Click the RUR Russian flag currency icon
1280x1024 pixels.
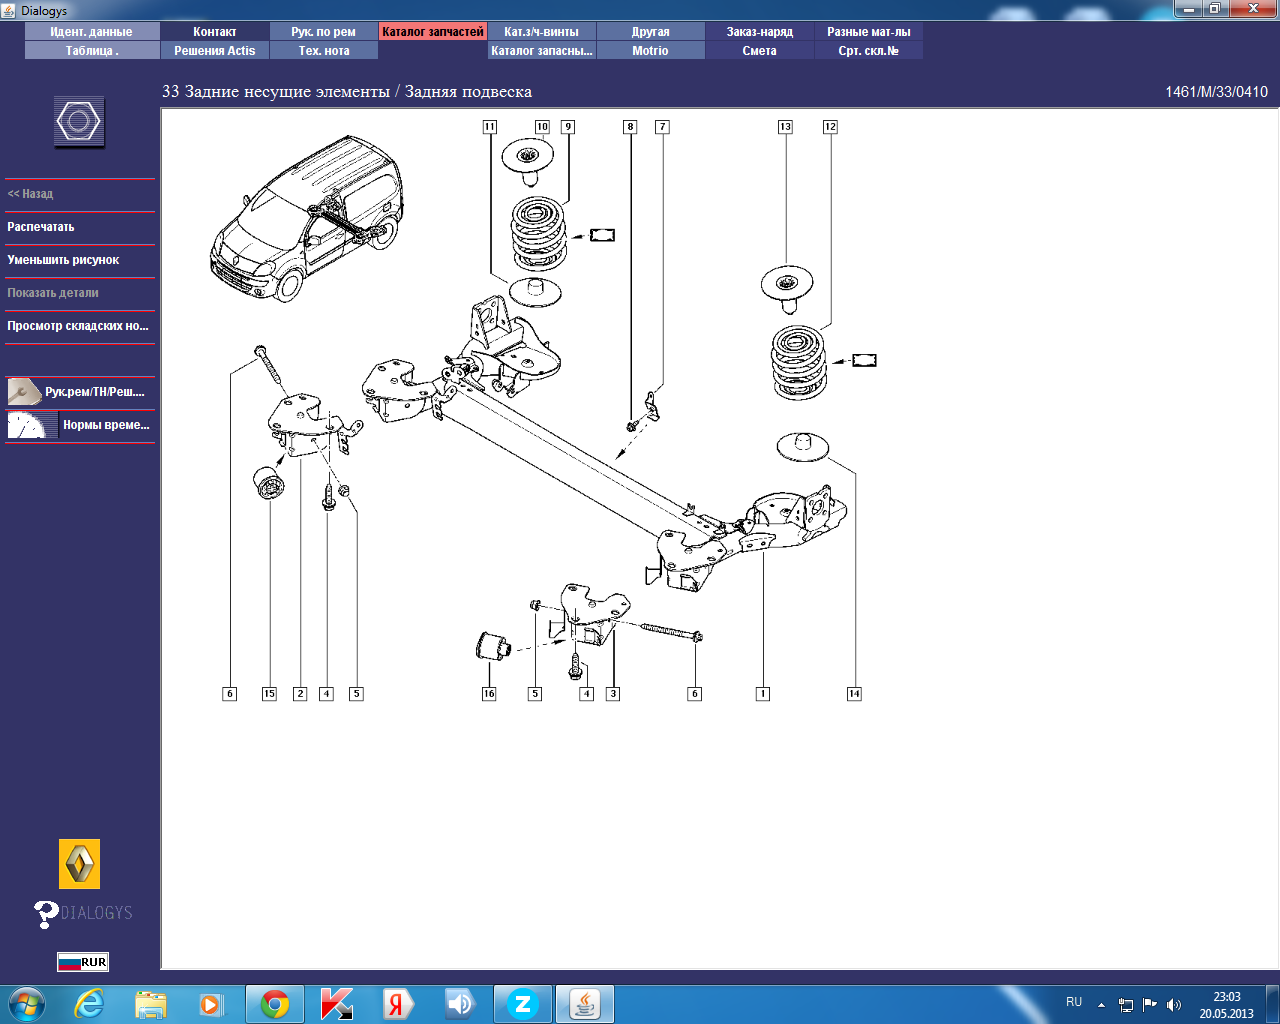[x=83, y=962]
